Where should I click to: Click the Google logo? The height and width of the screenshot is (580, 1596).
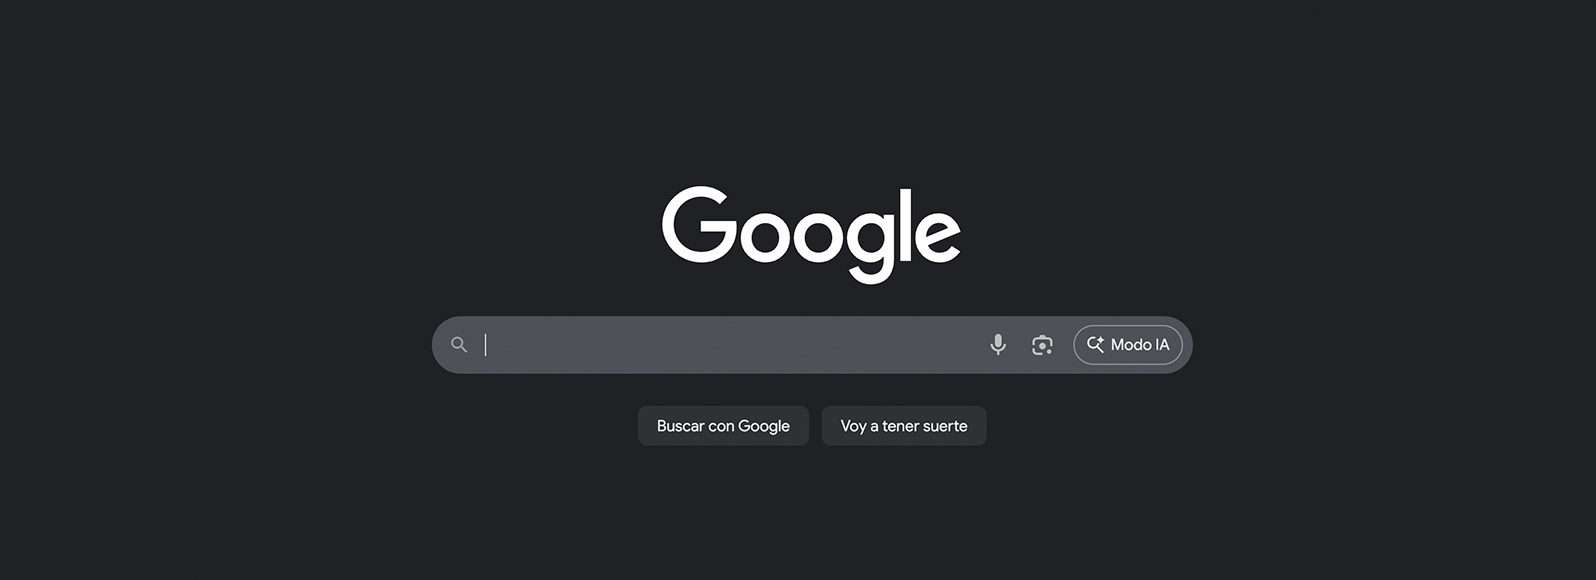(811, 233)
